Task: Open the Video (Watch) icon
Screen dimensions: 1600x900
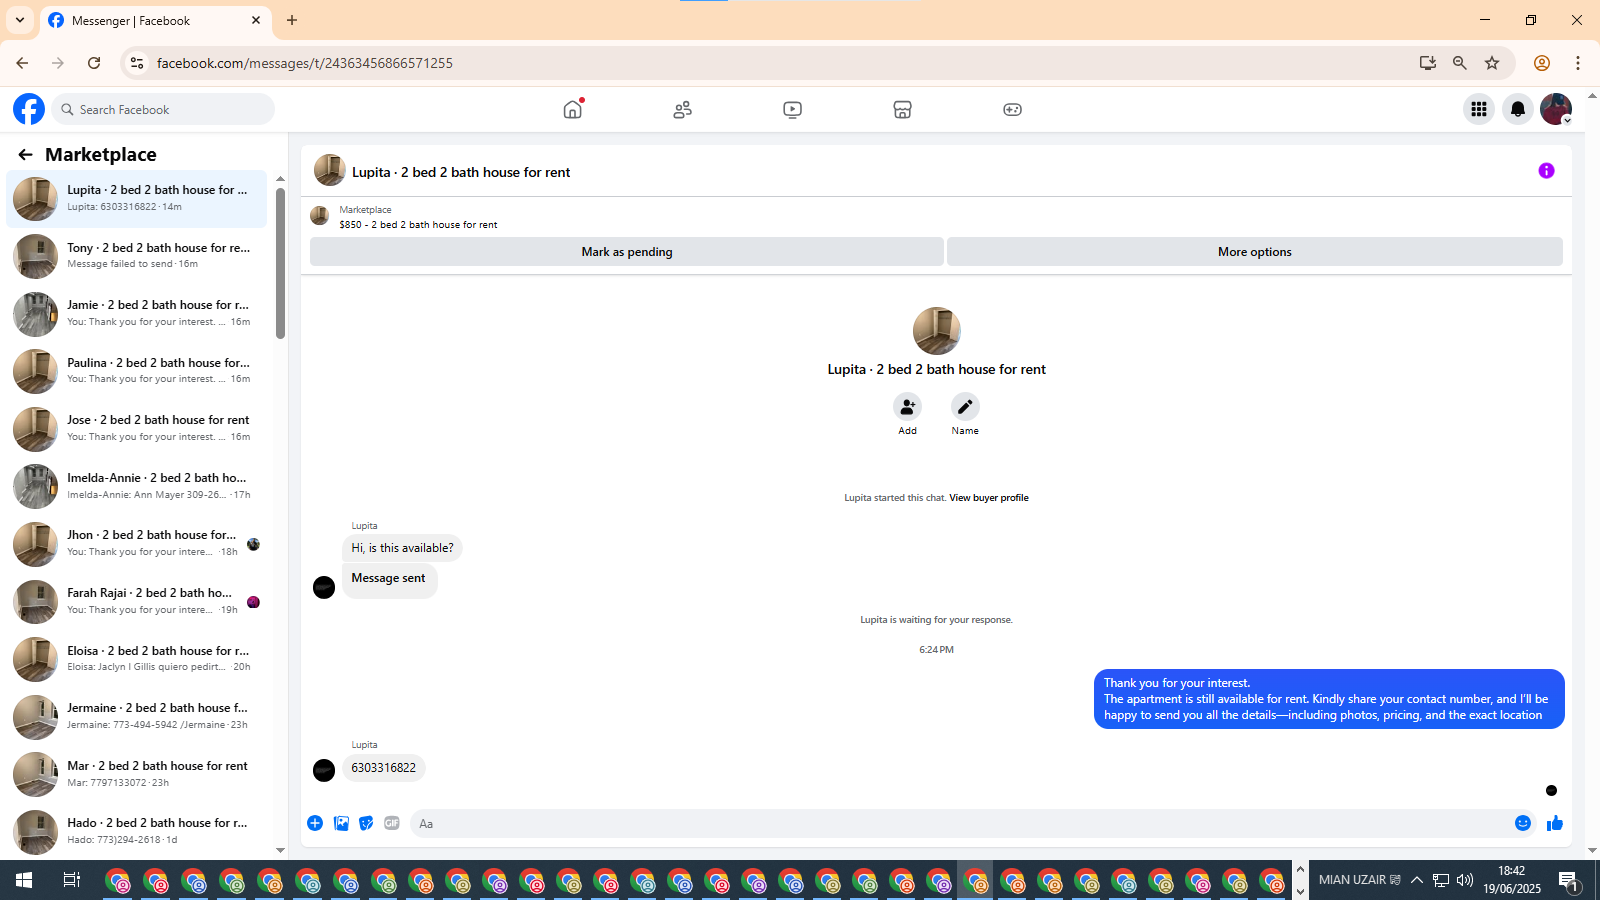Action: (x=792, y=110)
